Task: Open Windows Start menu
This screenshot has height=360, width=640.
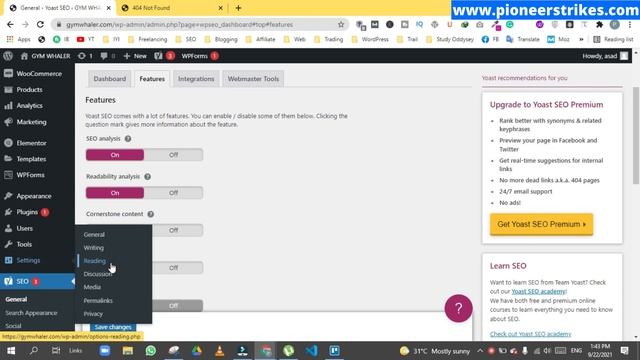Action: coord(11,351)
